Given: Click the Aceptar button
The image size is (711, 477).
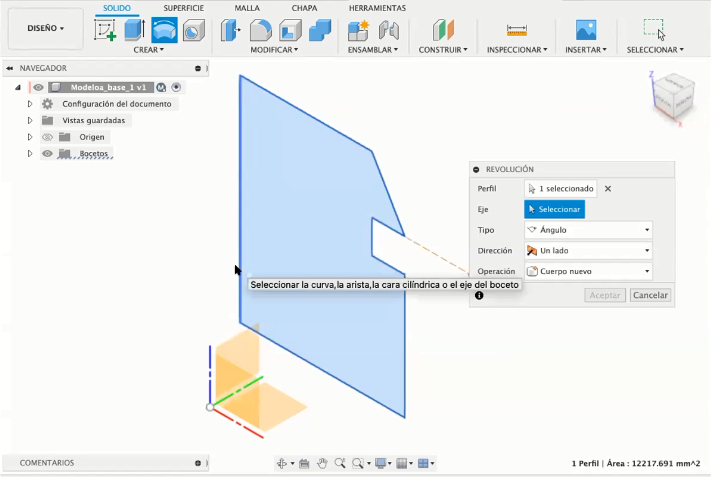Looking at the screenshot, I should [x=605, y=295].
